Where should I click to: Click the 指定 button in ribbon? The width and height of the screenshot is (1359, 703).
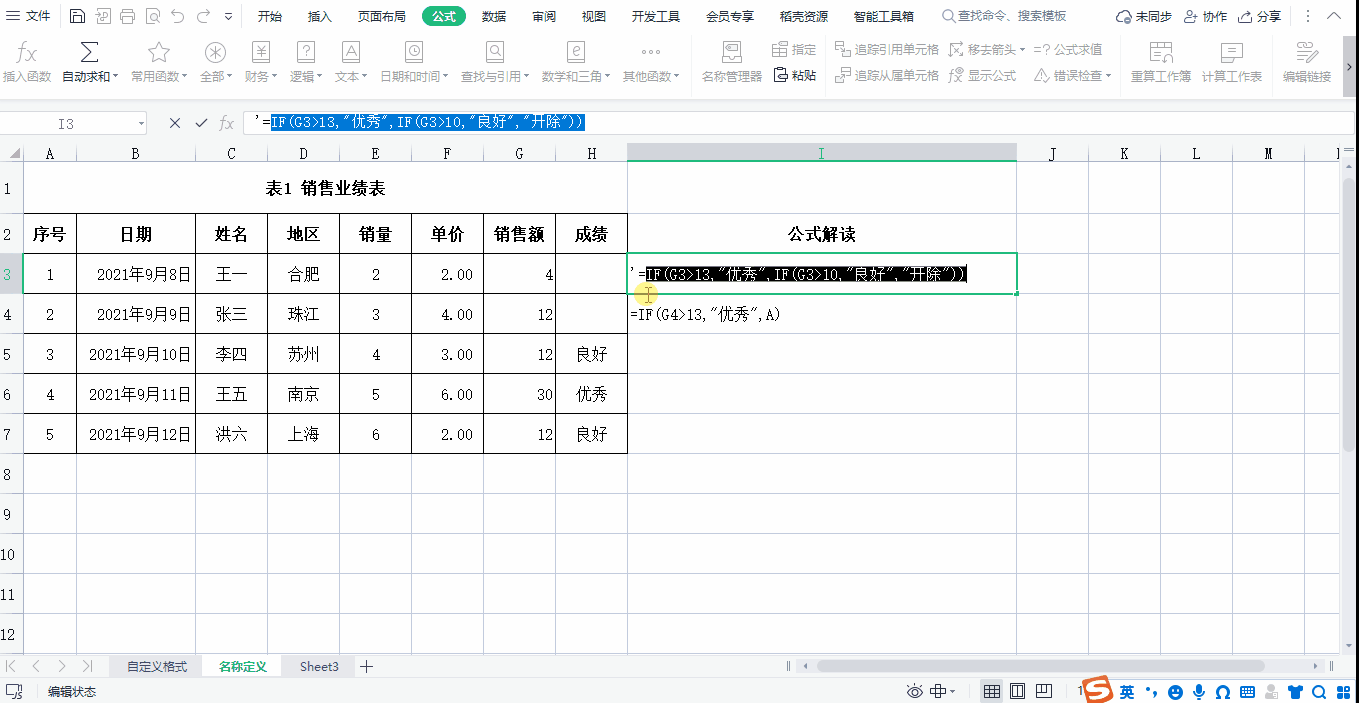click(794, 49)
